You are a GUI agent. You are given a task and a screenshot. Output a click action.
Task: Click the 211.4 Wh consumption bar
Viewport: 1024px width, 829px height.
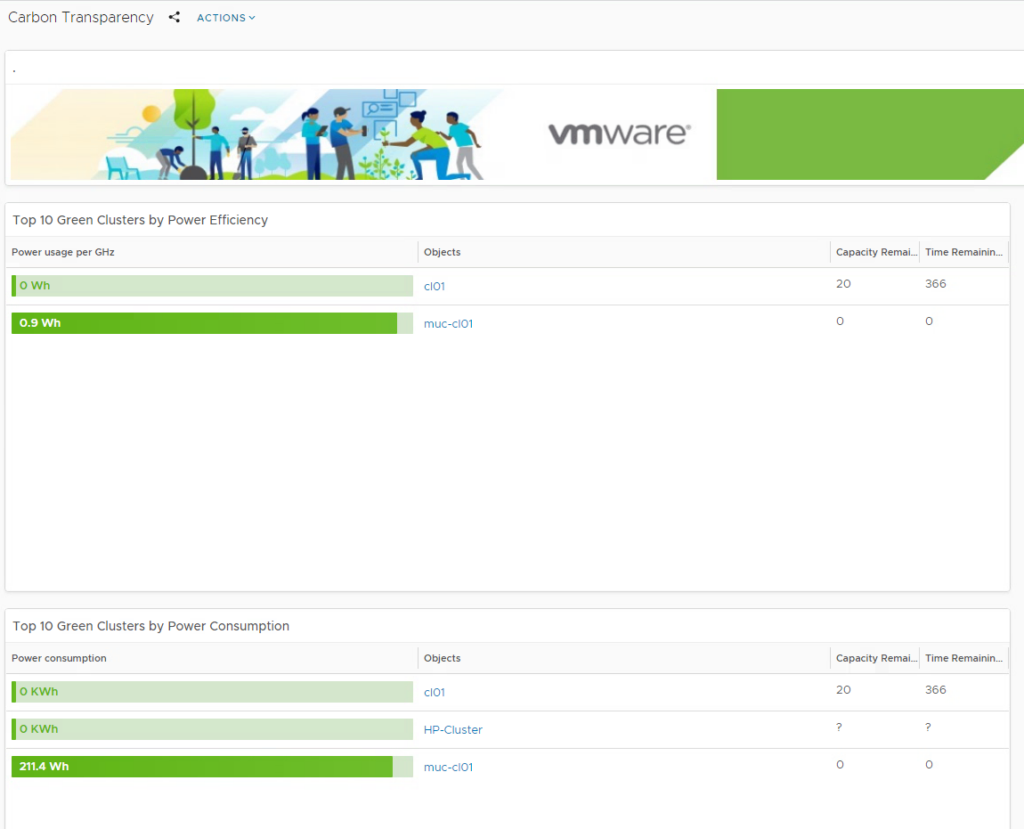pyautogui.click(x=212, y=767)
